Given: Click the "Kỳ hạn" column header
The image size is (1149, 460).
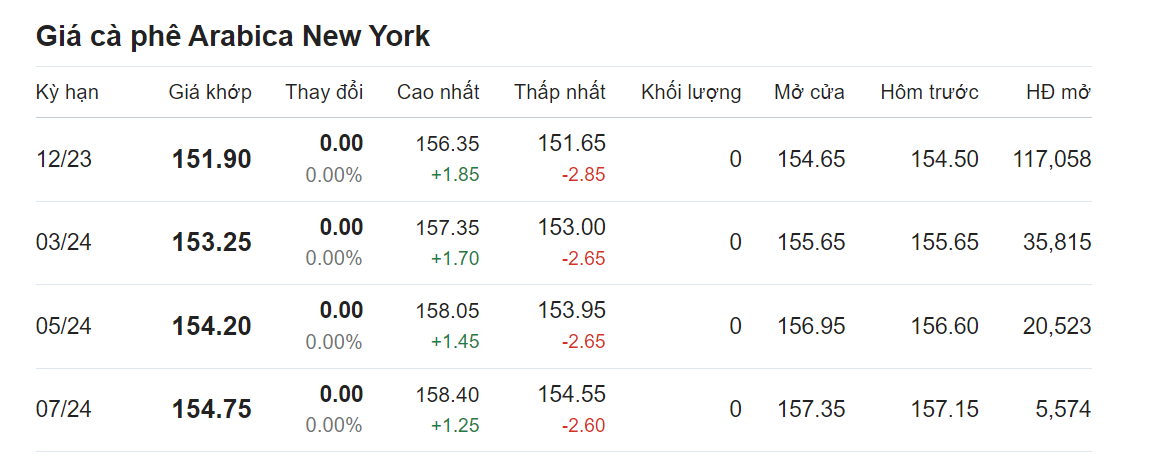Looking at the screenshot, I should pyautogui.click(x=67, y=93).
